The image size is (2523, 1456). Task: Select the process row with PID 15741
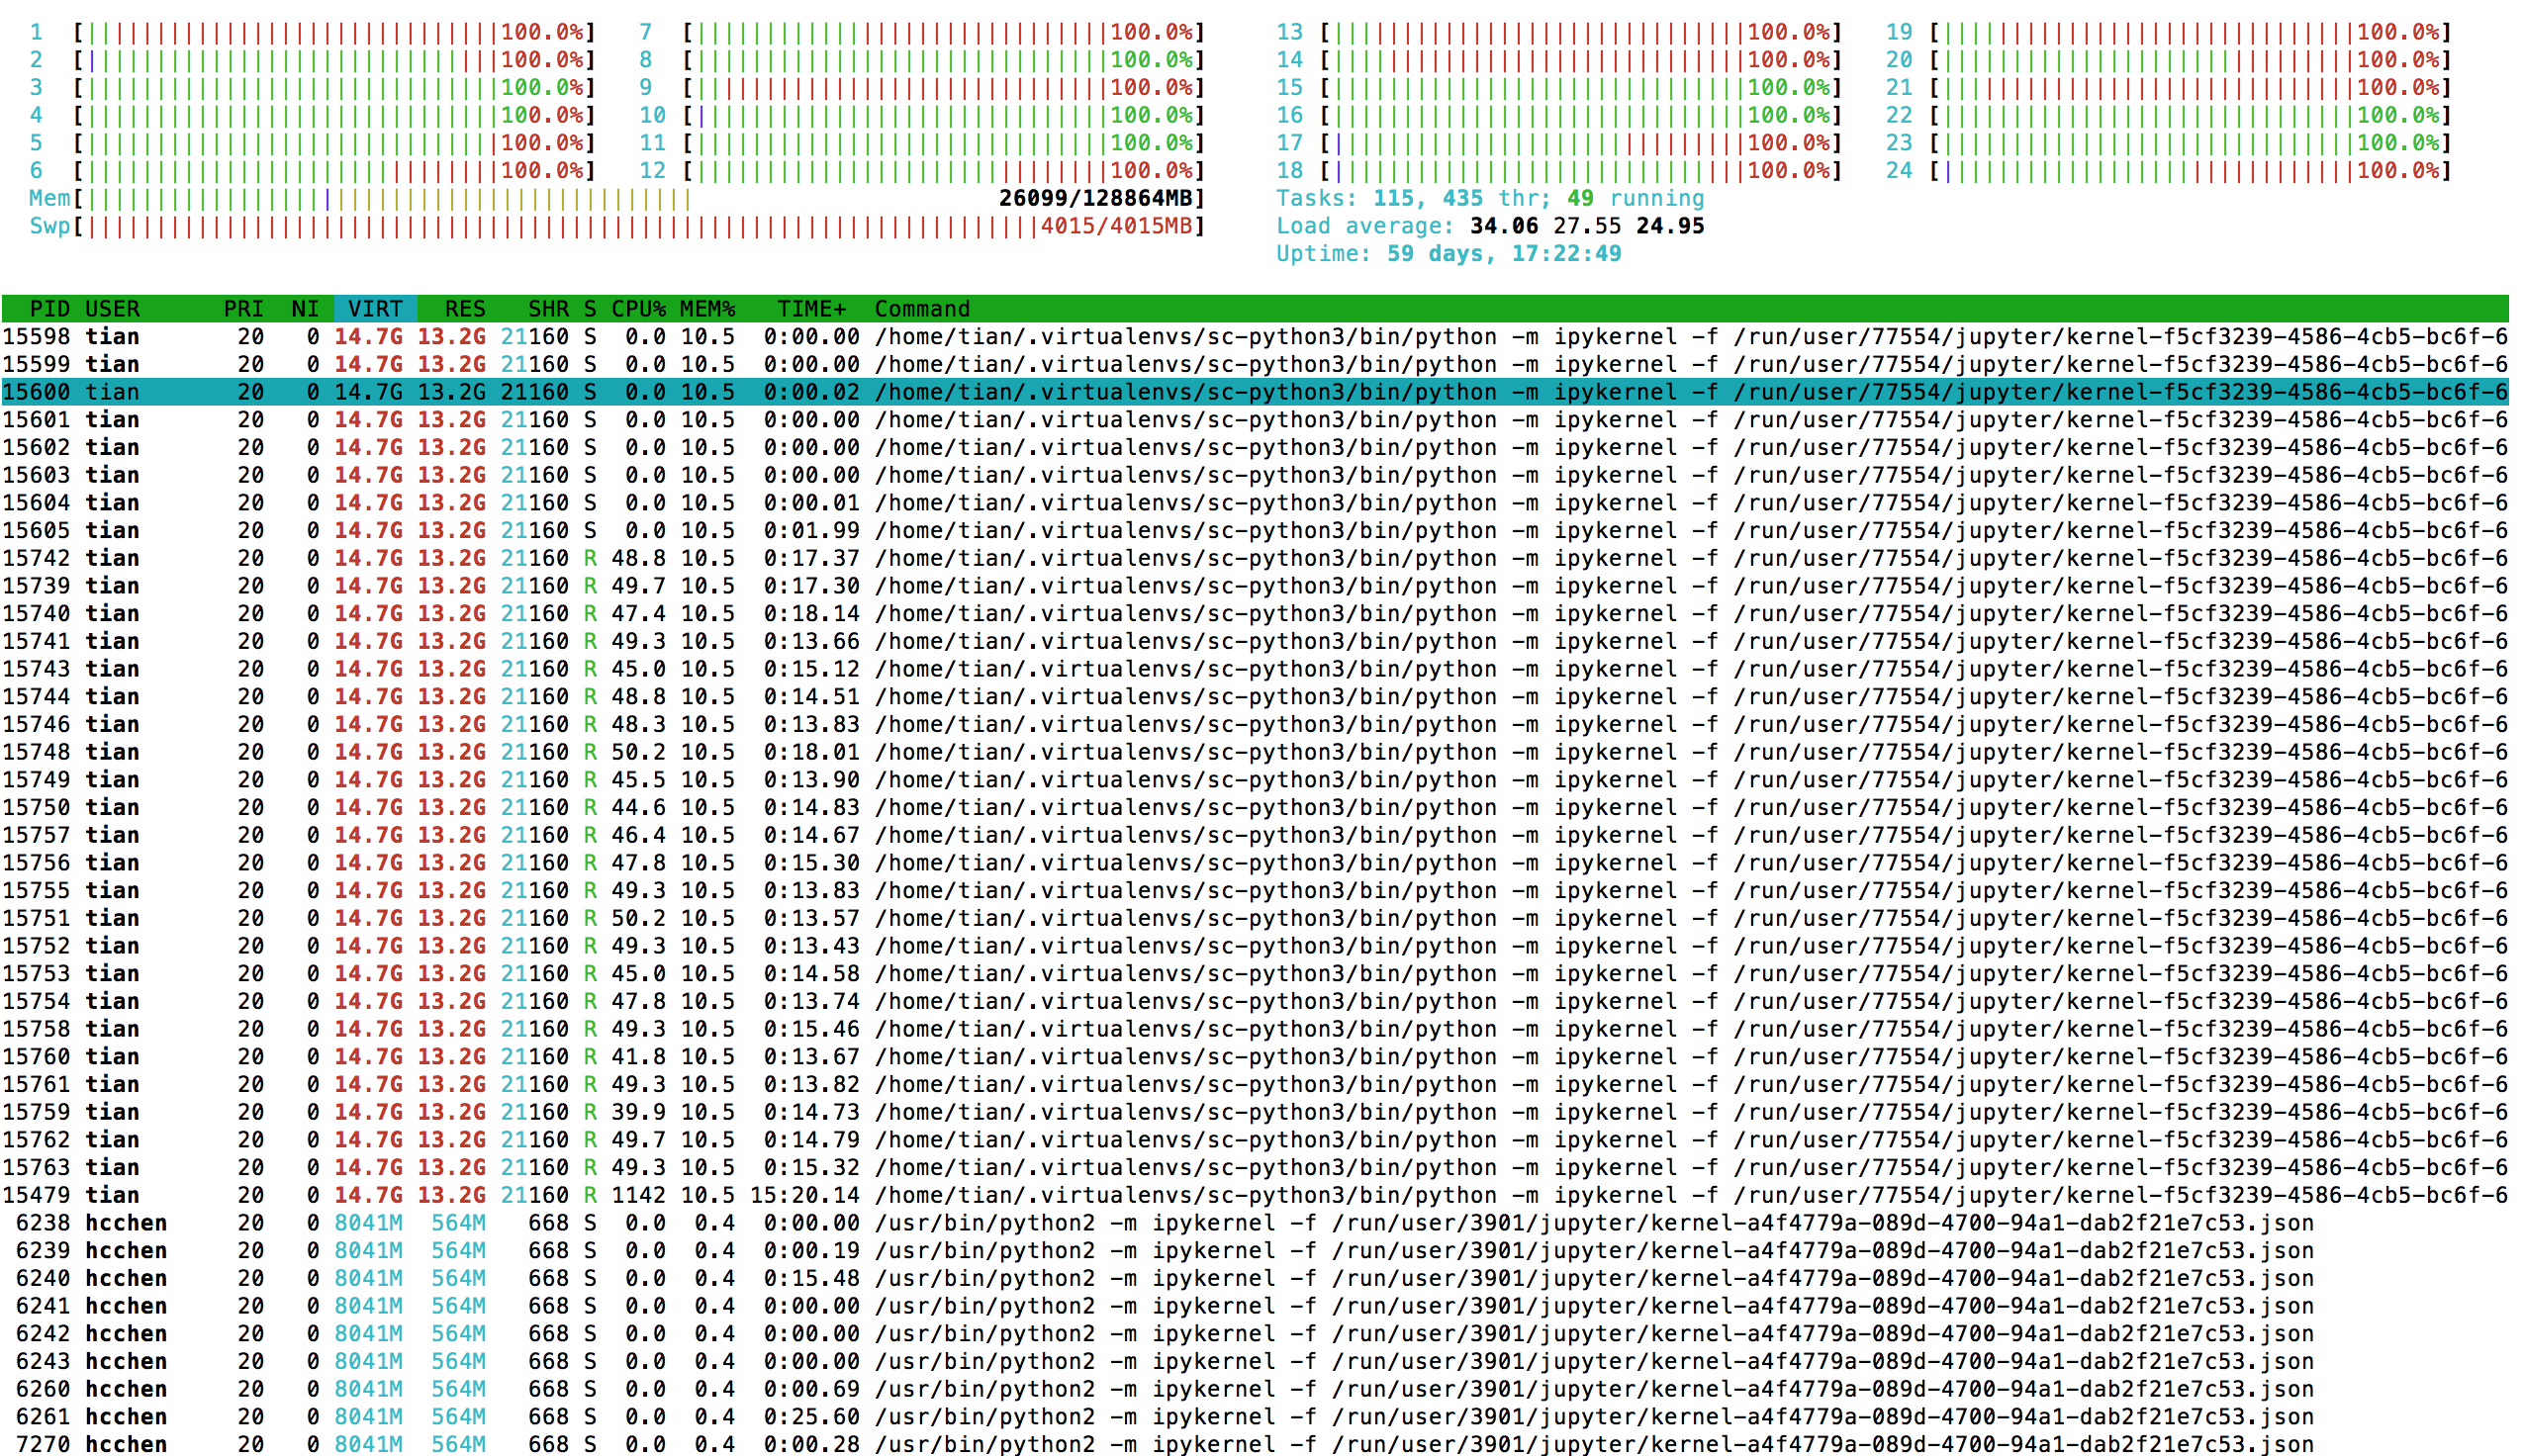point(1255,641)
